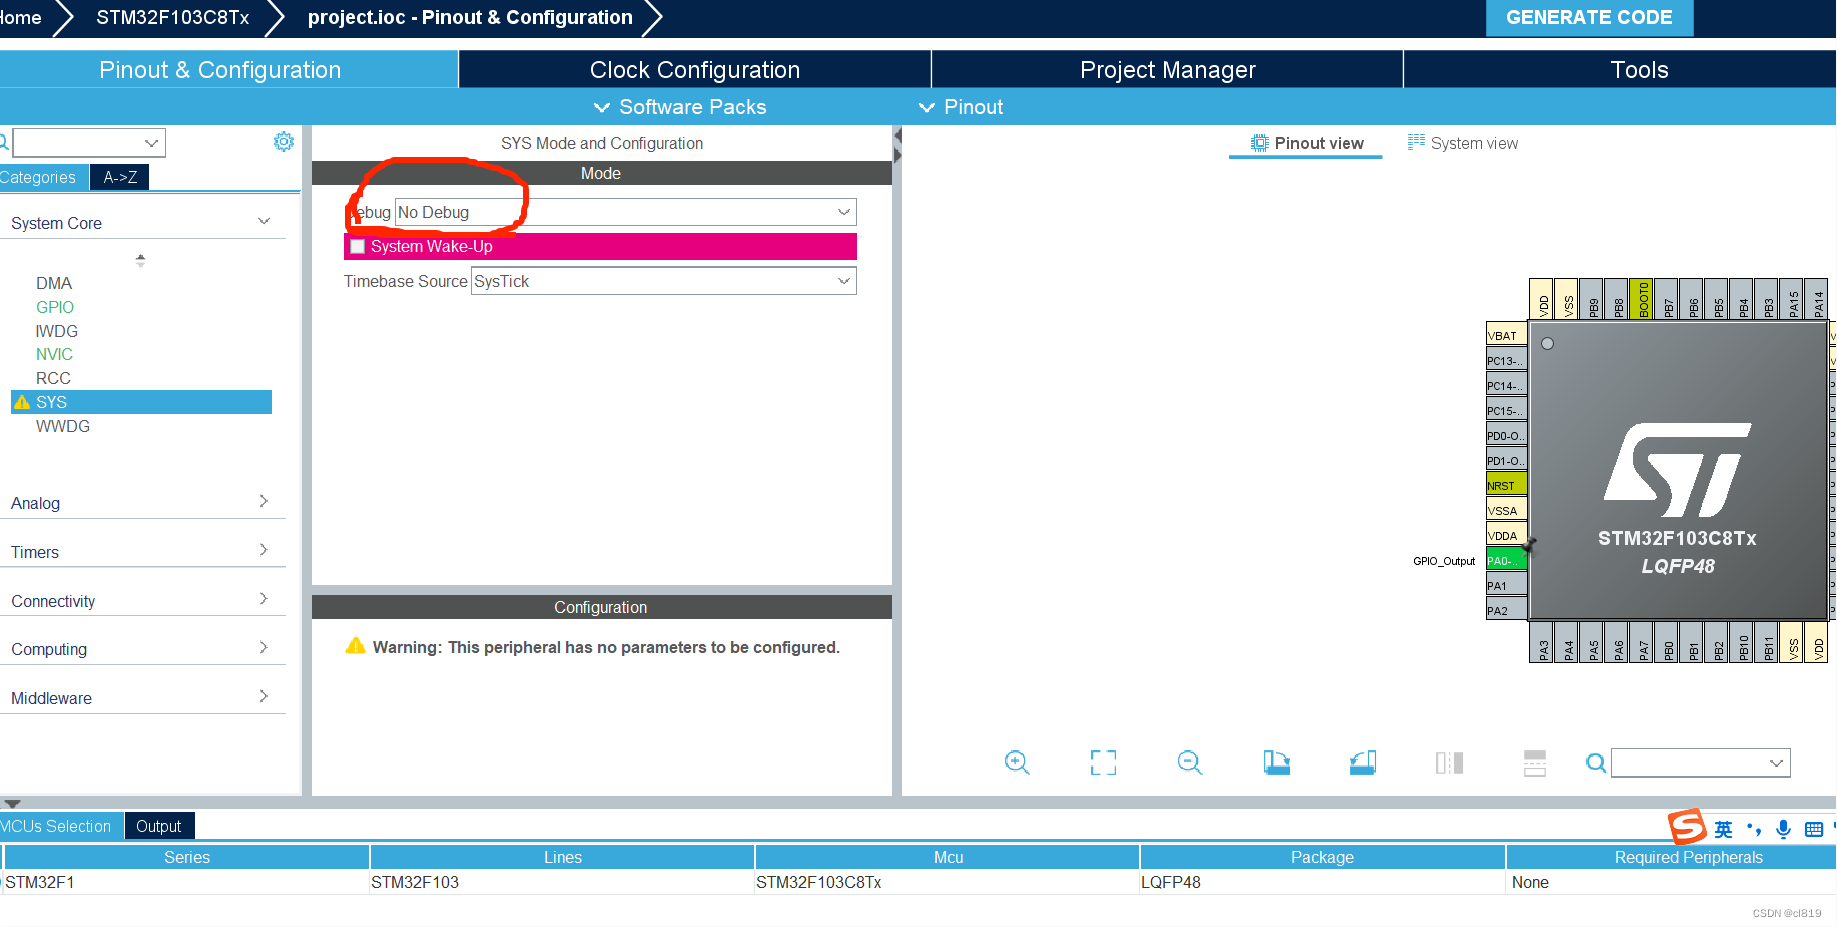Enable the System Wake-Up checkbox
Image resolution: width=1837 pixels, height=927 pixels.
pyautogui.click(x=357, y=247)
